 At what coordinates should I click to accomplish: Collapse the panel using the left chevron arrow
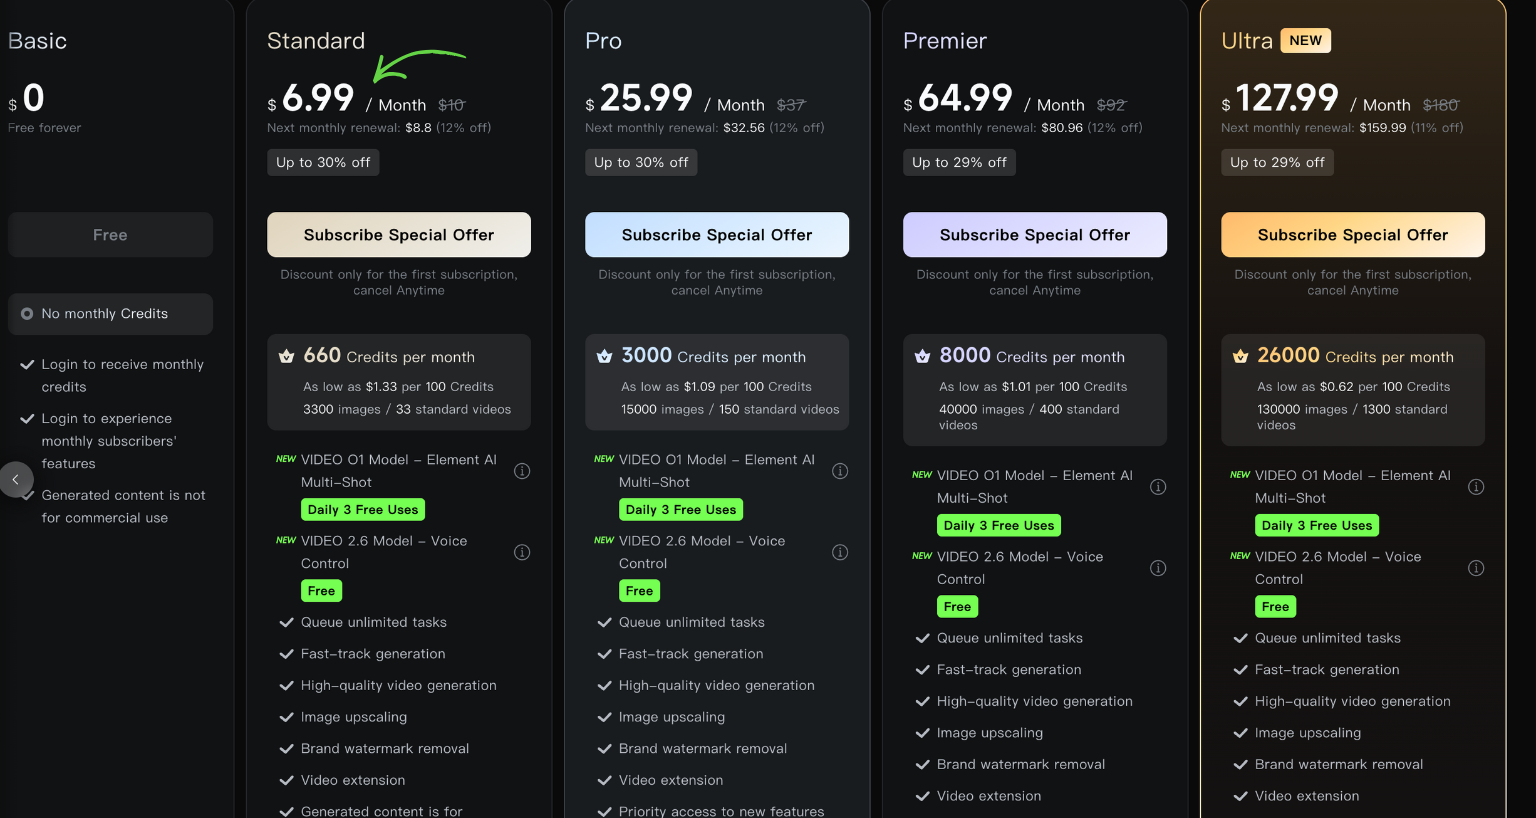16,480
